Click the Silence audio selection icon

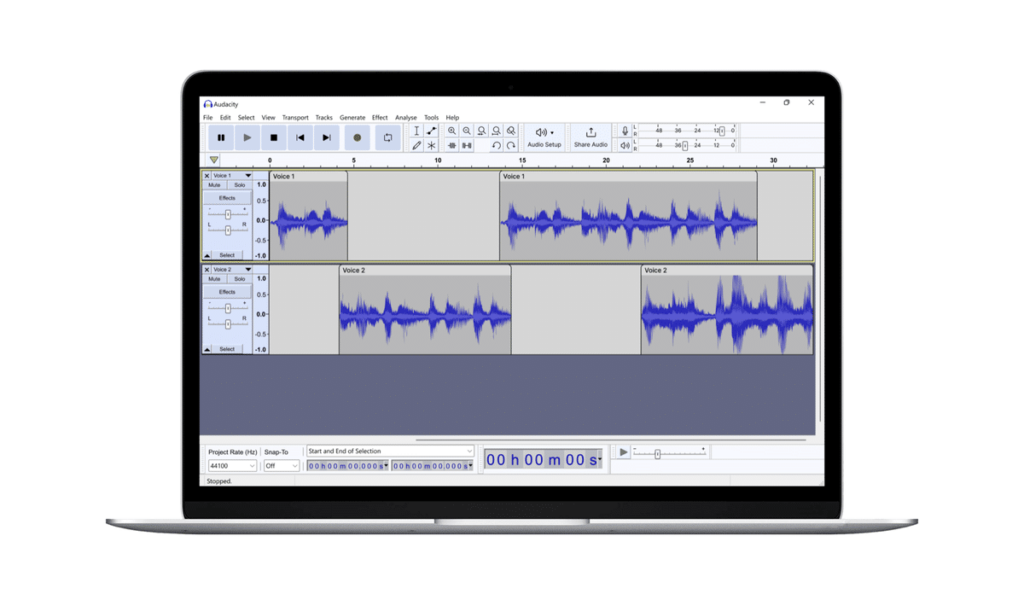[x=467, y=146]
